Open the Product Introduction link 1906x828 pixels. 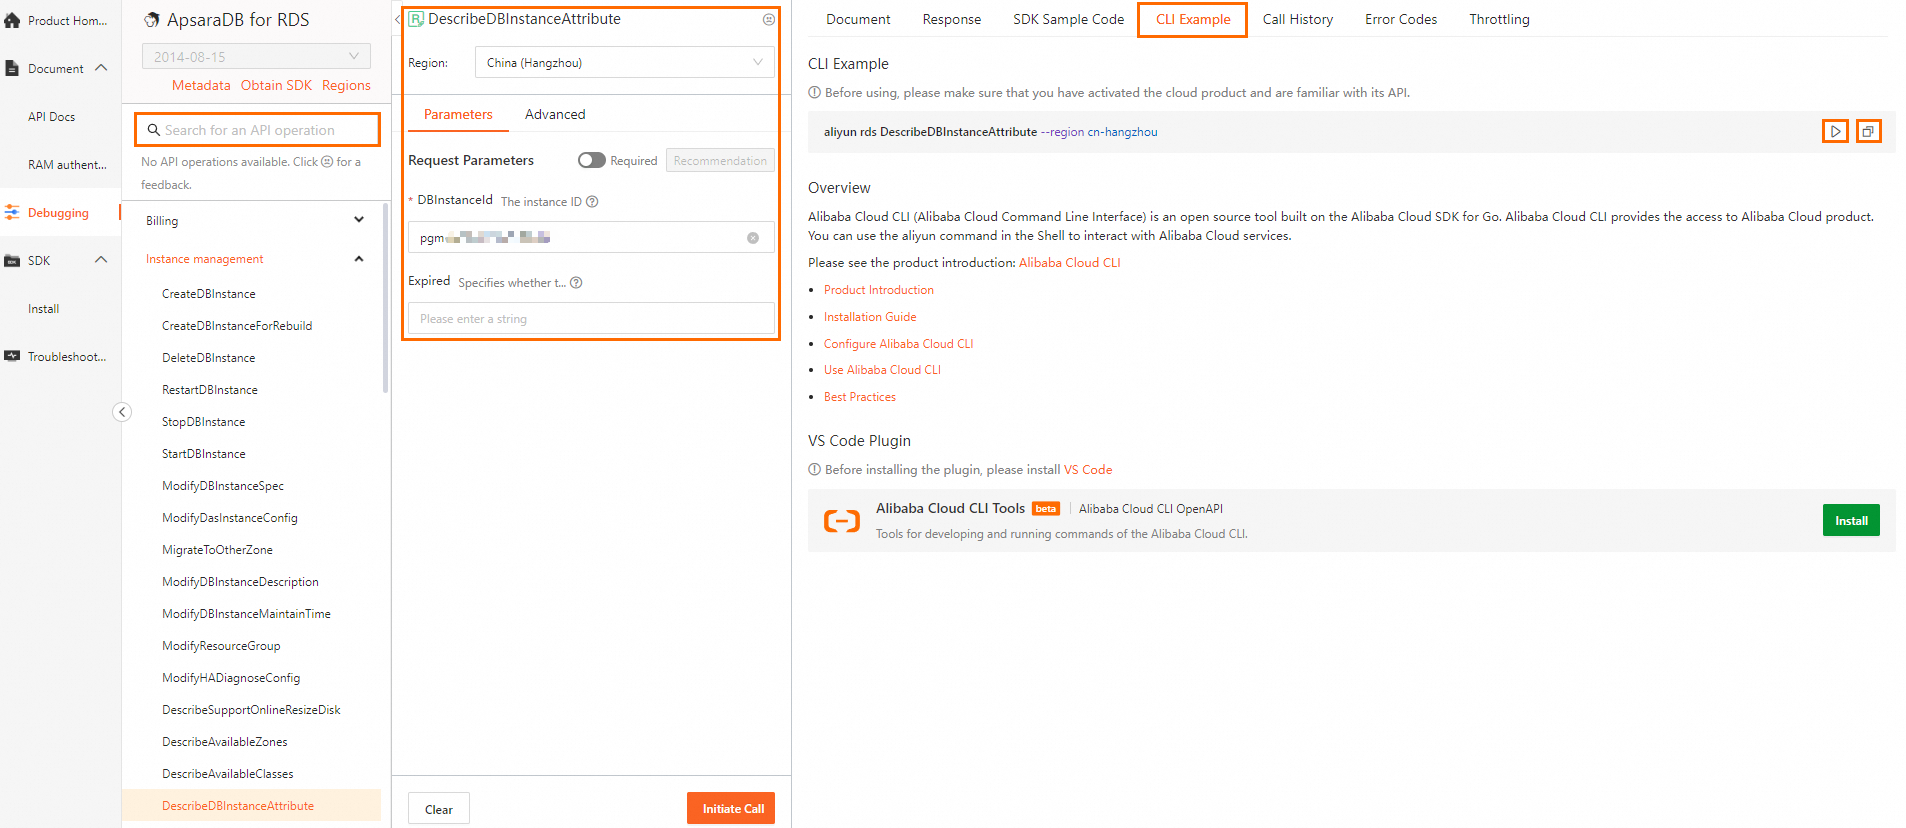[879, 290]
